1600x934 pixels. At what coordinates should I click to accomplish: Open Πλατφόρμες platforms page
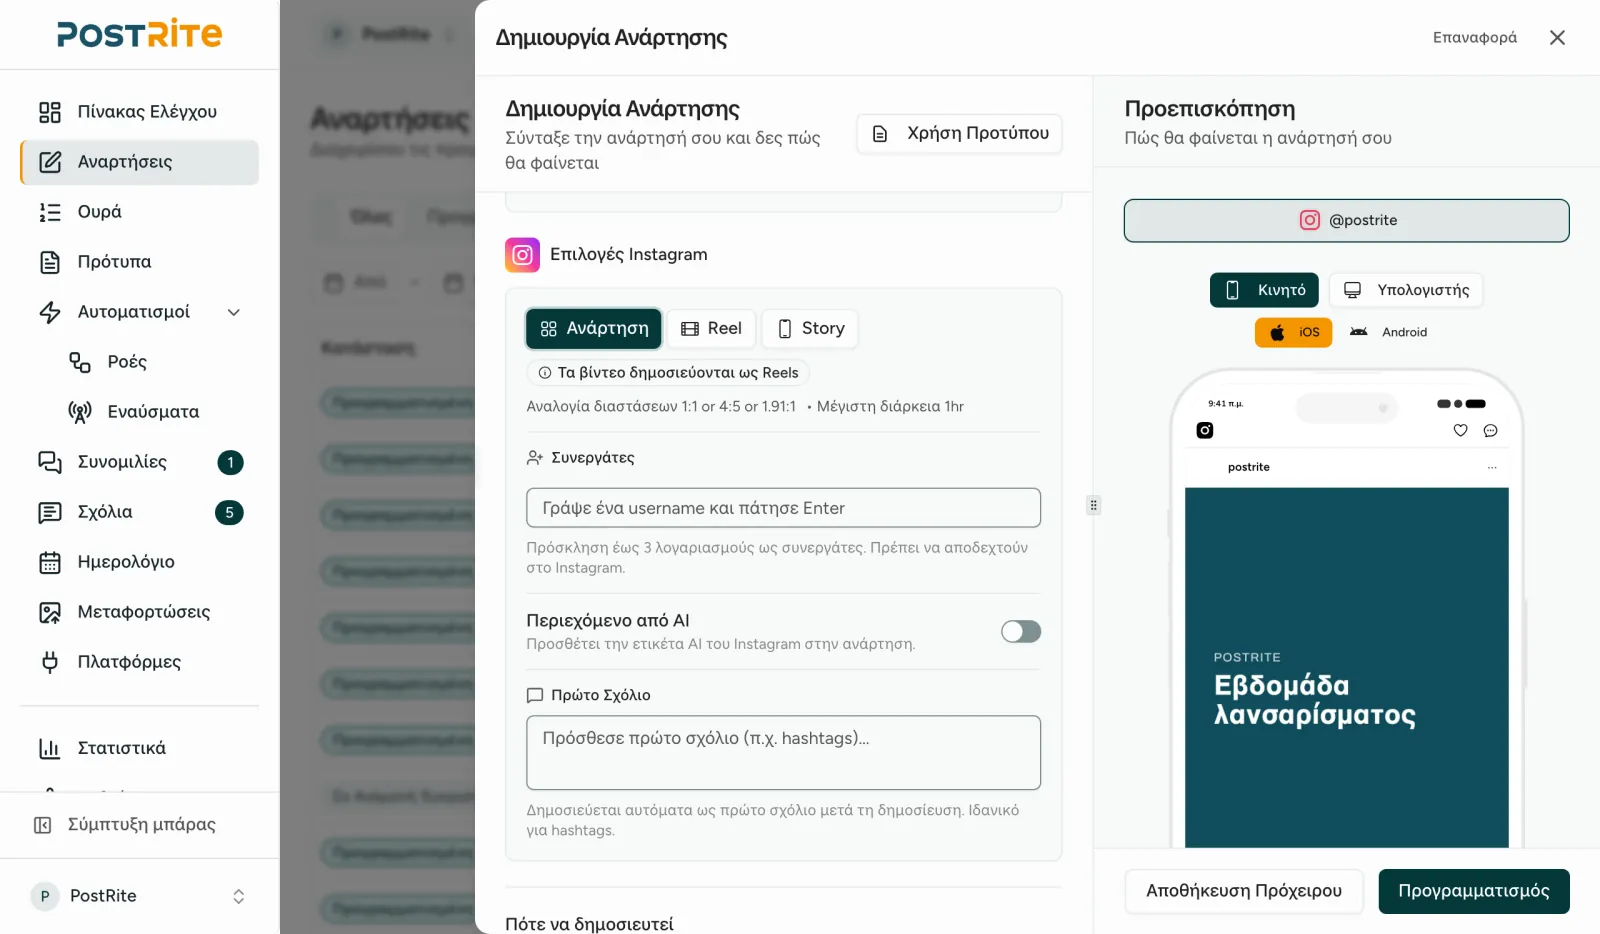139,662
